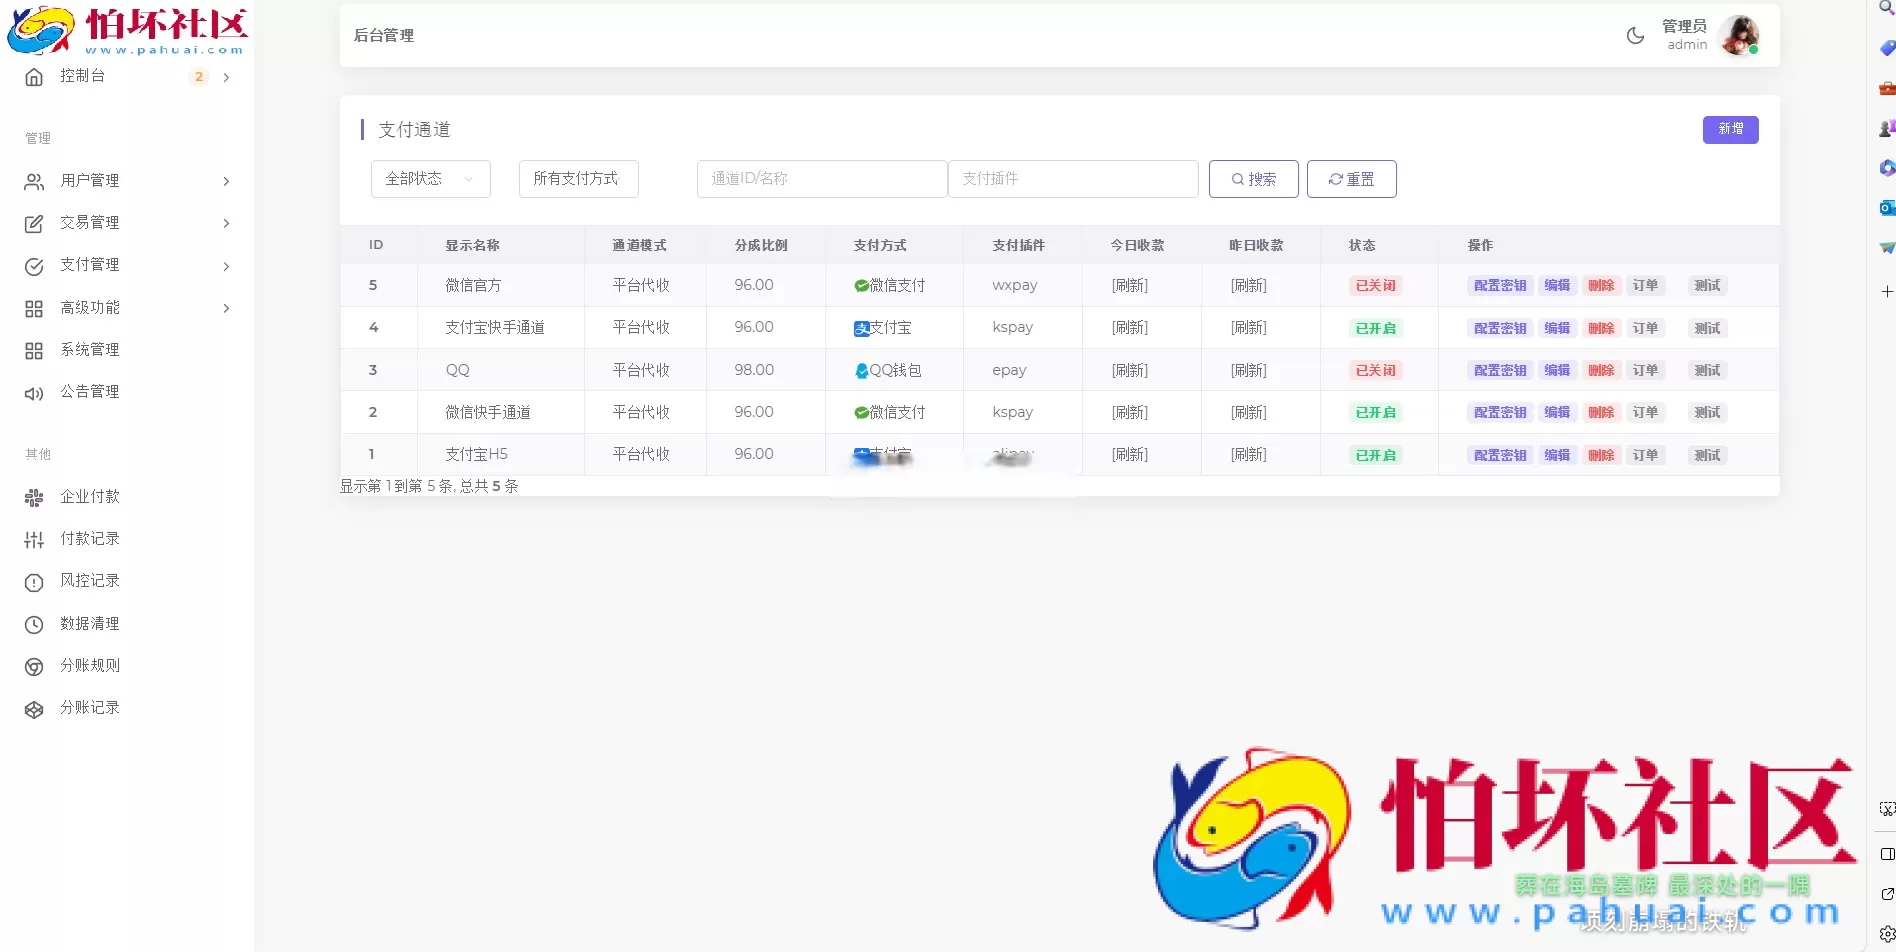Click the 新增 button to add channel
Viewport: 1896px width, 952px height.
[x=1730, y=129]
